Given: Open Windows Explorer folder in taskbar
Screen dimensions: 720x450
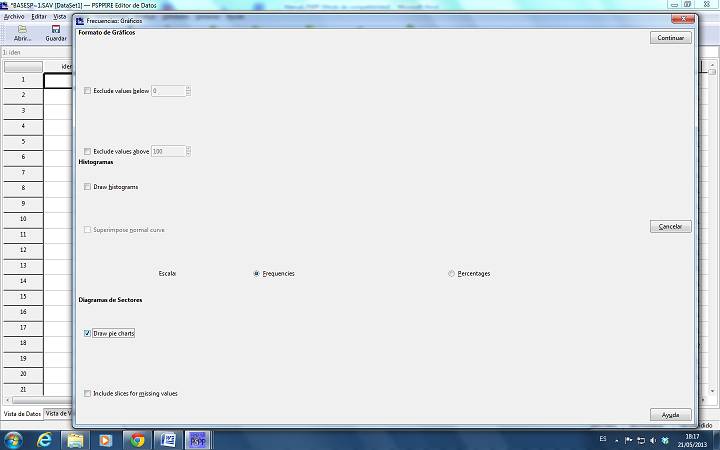Looking at the screenshot, I should (x=76, y=439).
